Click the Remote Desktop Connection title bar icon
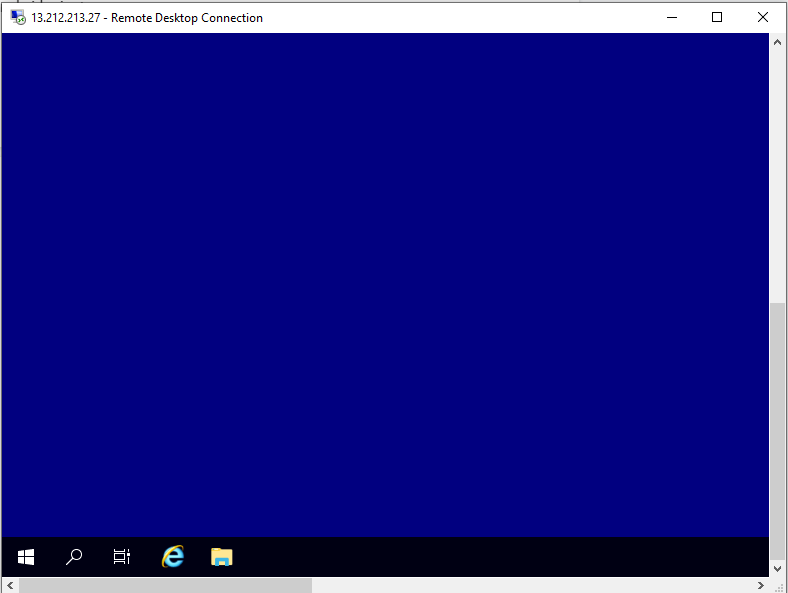Image resolution: width=788 pixels, height=593 pixels. (x=18, y=18)
